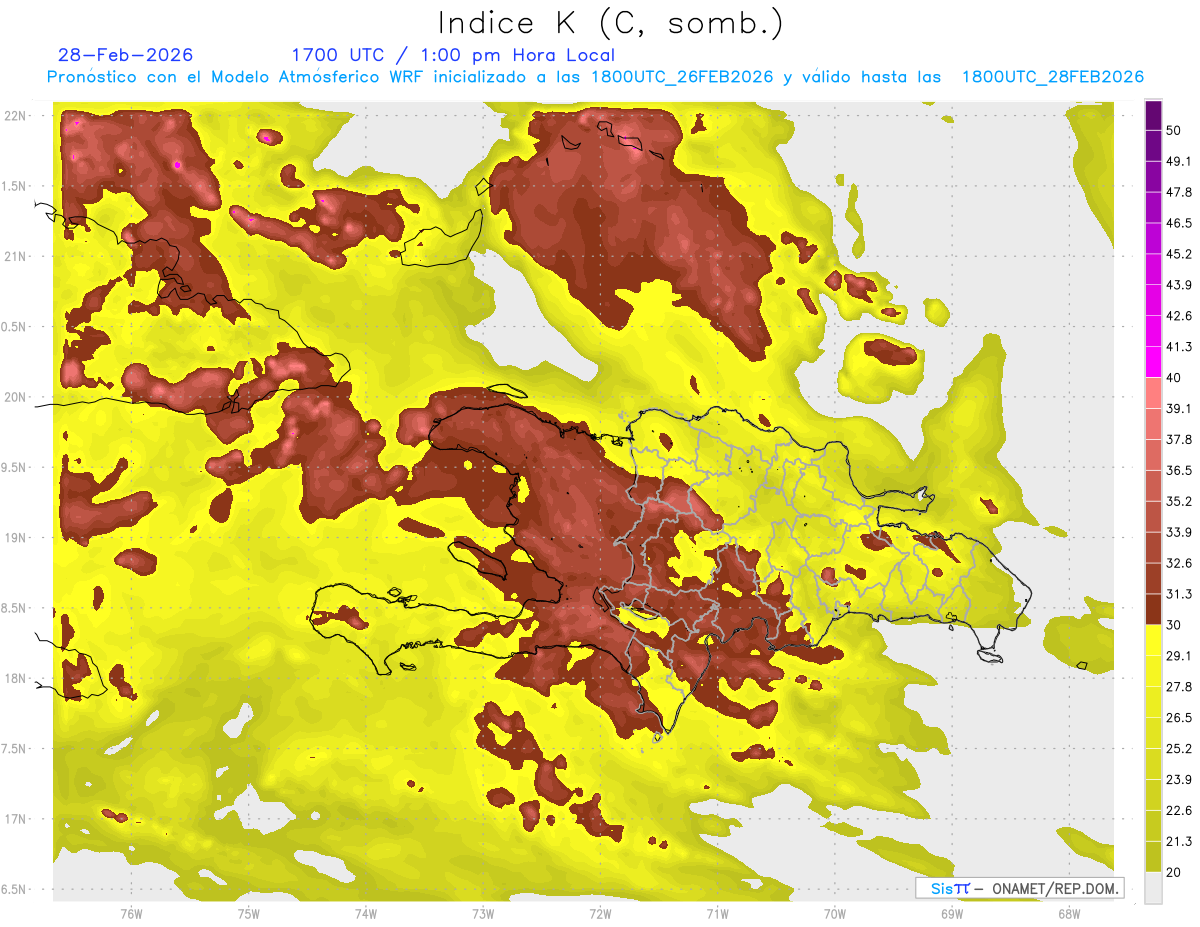
Task: Click the '33.9' color scale value
Action: click(1180, 532)
